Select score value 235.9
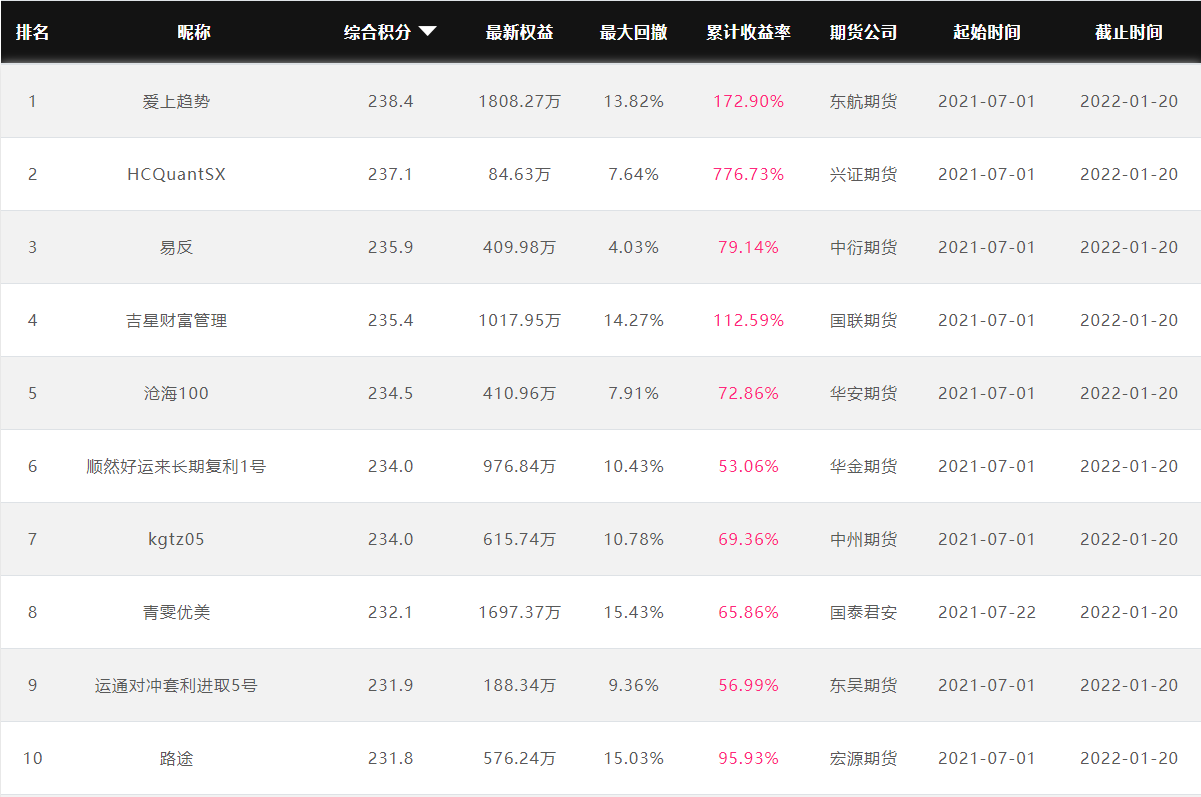This screenshot has height=797, width=1201. (390, 247)
